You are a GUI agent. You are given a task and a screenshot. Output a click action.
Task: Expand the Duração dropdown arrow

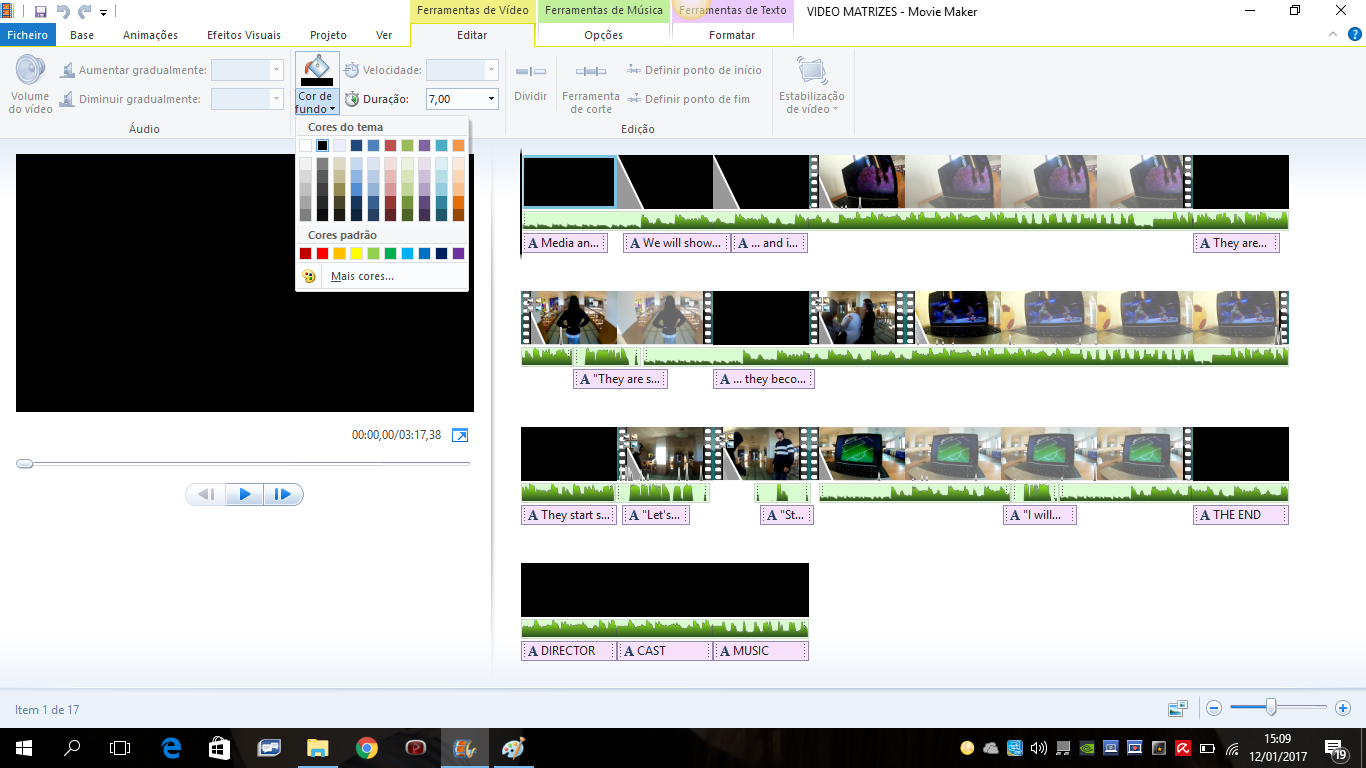(491, 99)
